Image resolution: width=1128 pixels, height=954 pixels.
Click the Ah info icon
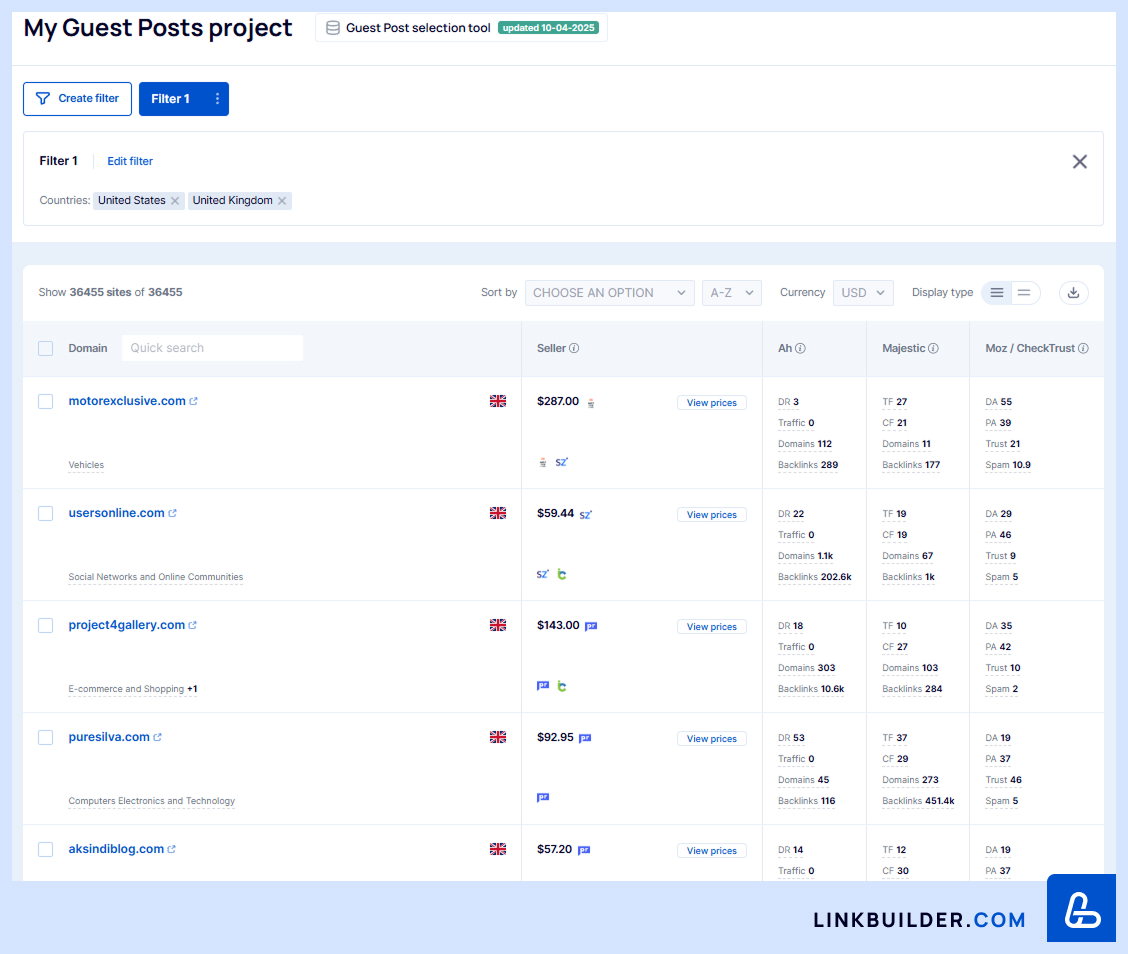[x=800, y=348]
